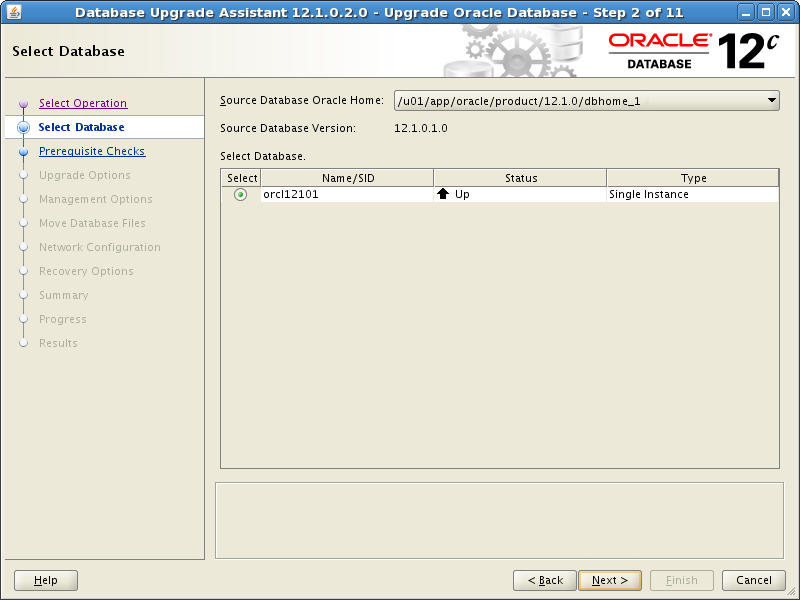Click the Prerequisite Checks step bullet

pos(23,152)
